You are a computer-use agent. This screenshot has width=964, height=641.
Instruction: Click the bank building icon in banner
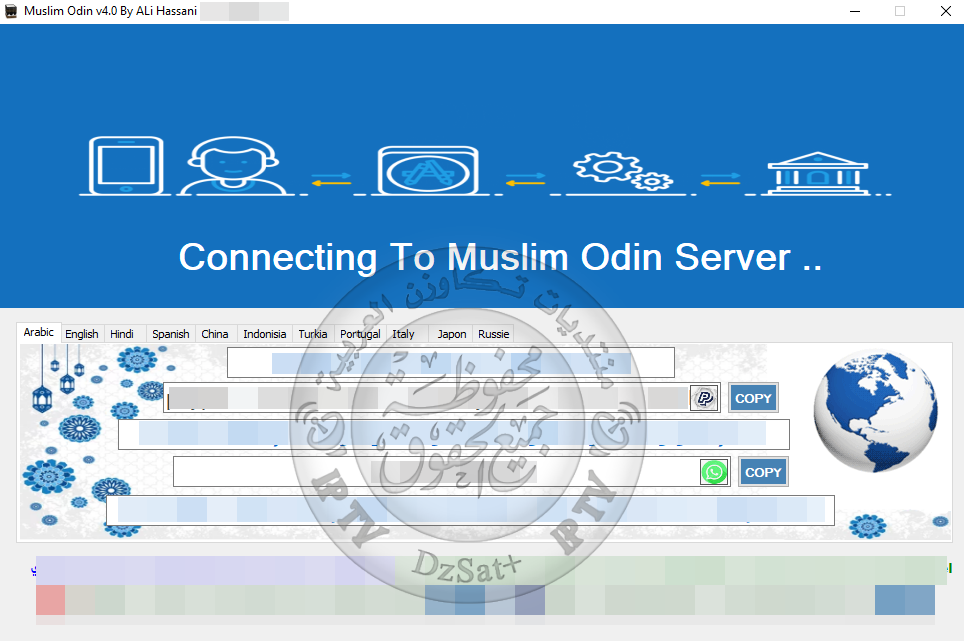point(817,173)
